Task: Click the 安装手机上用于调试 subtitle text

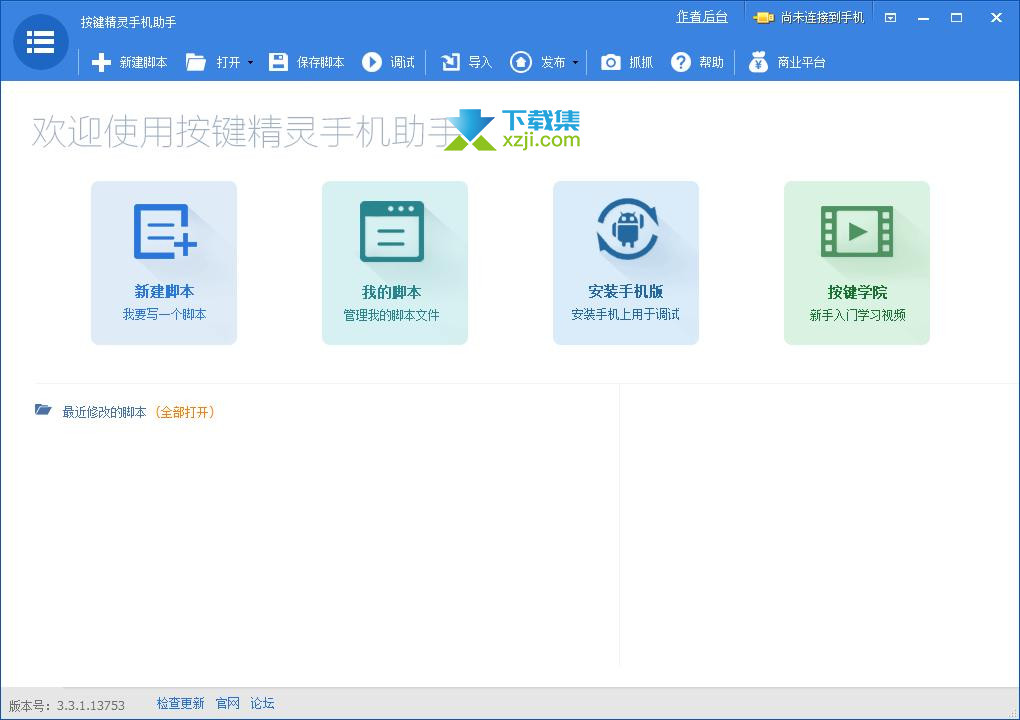Action: [625, 314]
